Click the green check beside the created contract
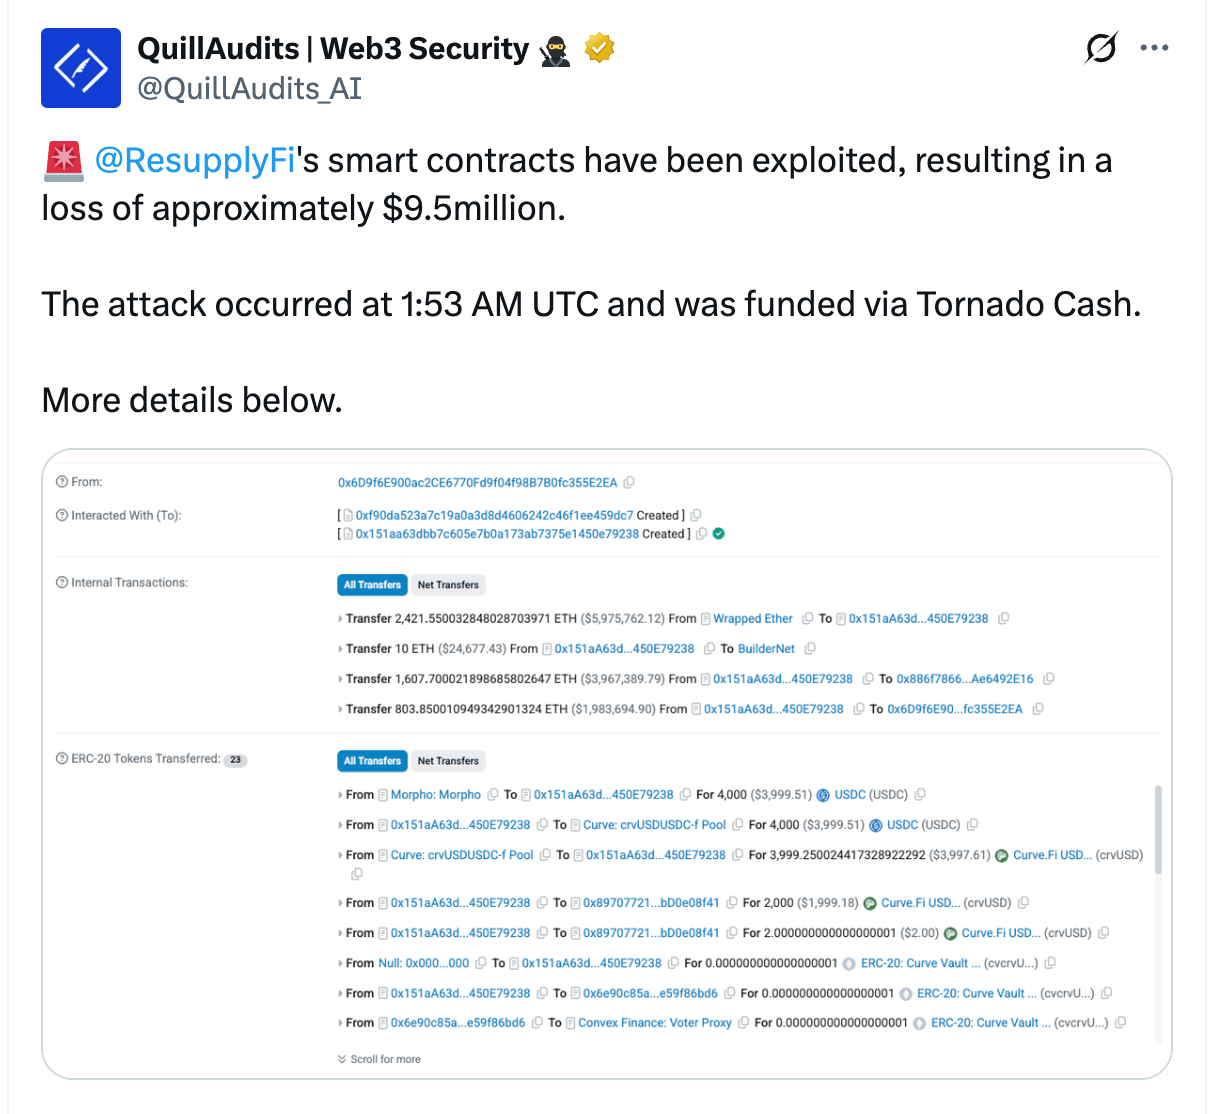 click(718, 533)
